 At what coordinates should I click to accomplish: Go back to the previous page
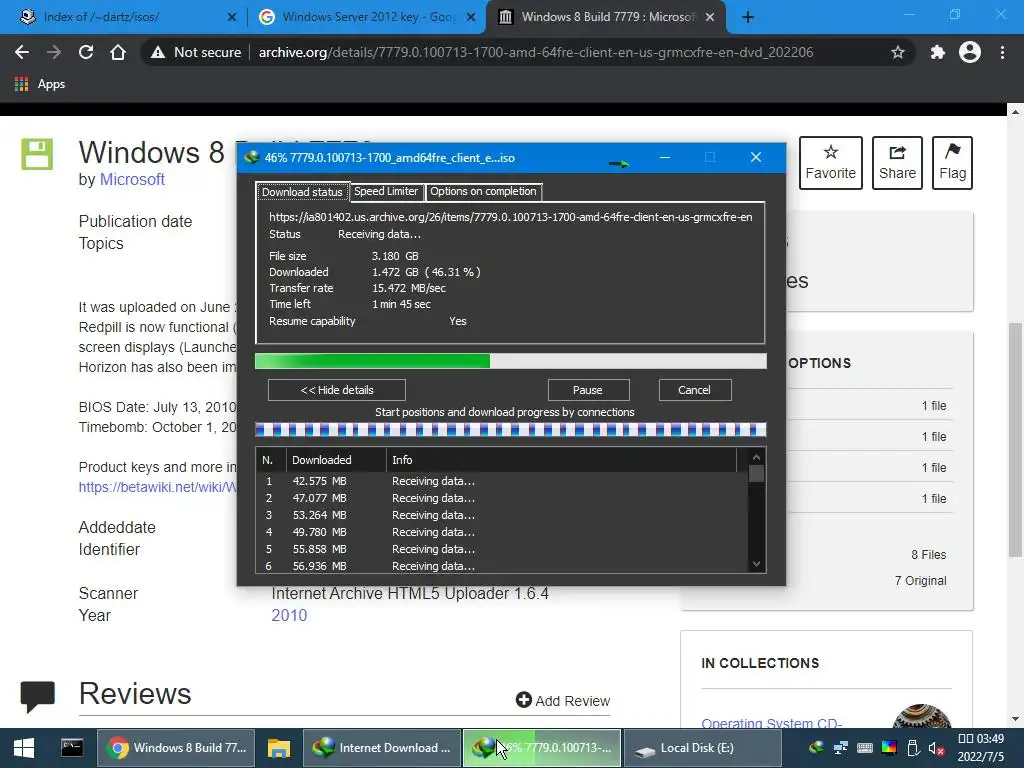[22, 52]
